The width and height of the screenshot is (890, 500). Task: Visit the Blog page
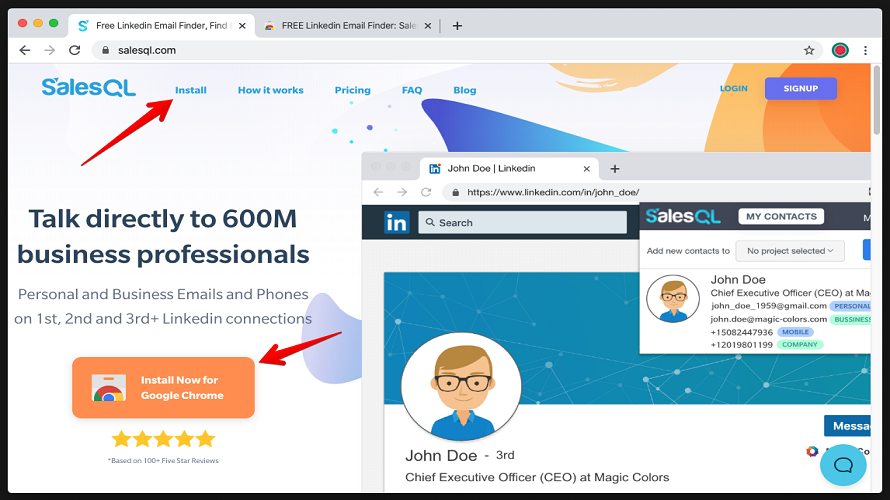pos(465,90)
